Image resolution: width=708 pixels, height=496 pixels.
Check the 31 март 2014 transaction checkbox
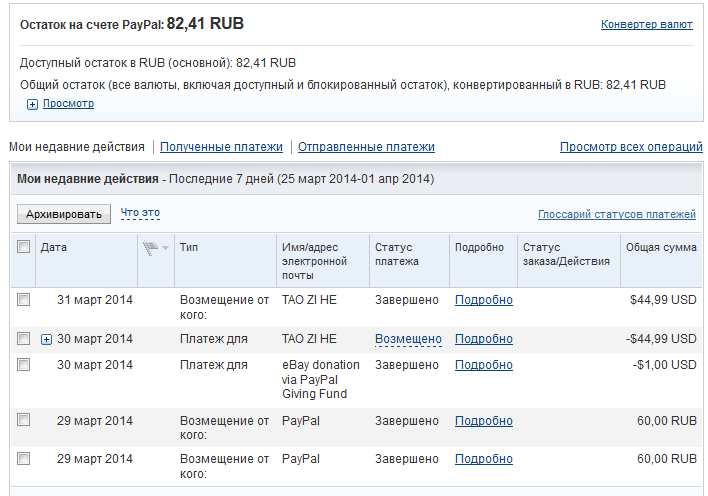pyautogui.click(x=24, y=299)
